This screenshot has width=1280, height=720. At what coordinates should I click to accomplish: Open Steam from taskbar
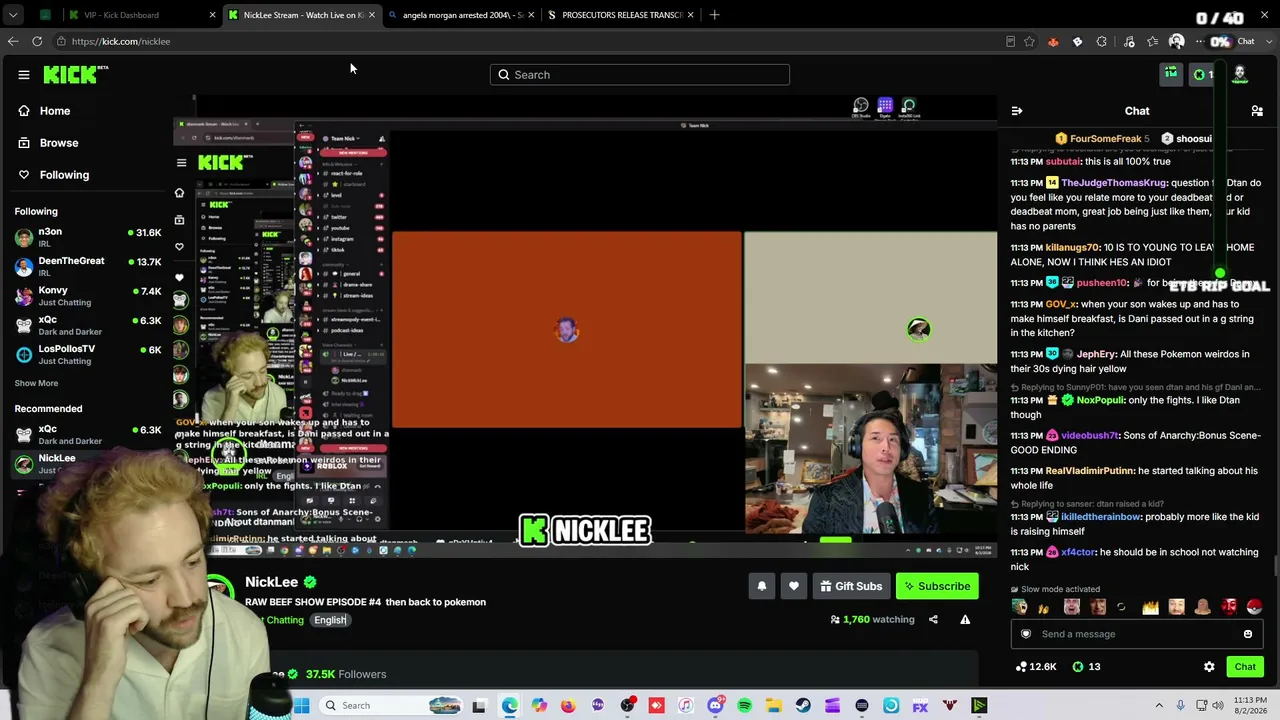[803, 706]
